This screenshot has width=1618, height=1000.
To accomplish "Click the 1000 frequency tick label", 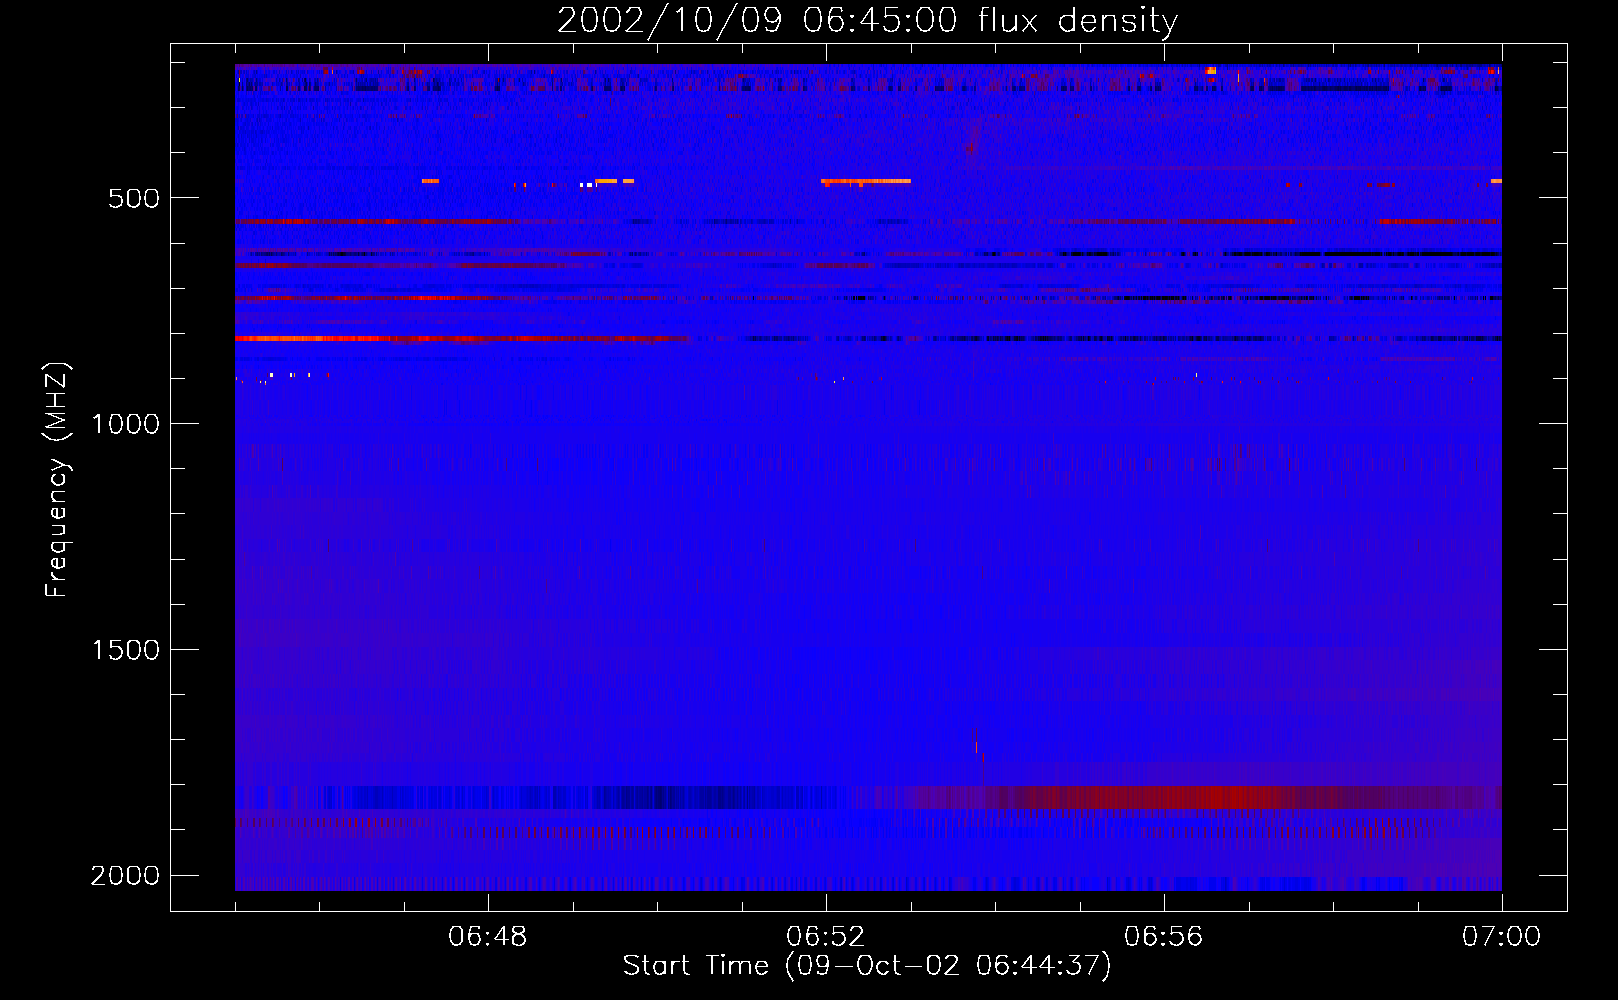I will tap(125, 424).
